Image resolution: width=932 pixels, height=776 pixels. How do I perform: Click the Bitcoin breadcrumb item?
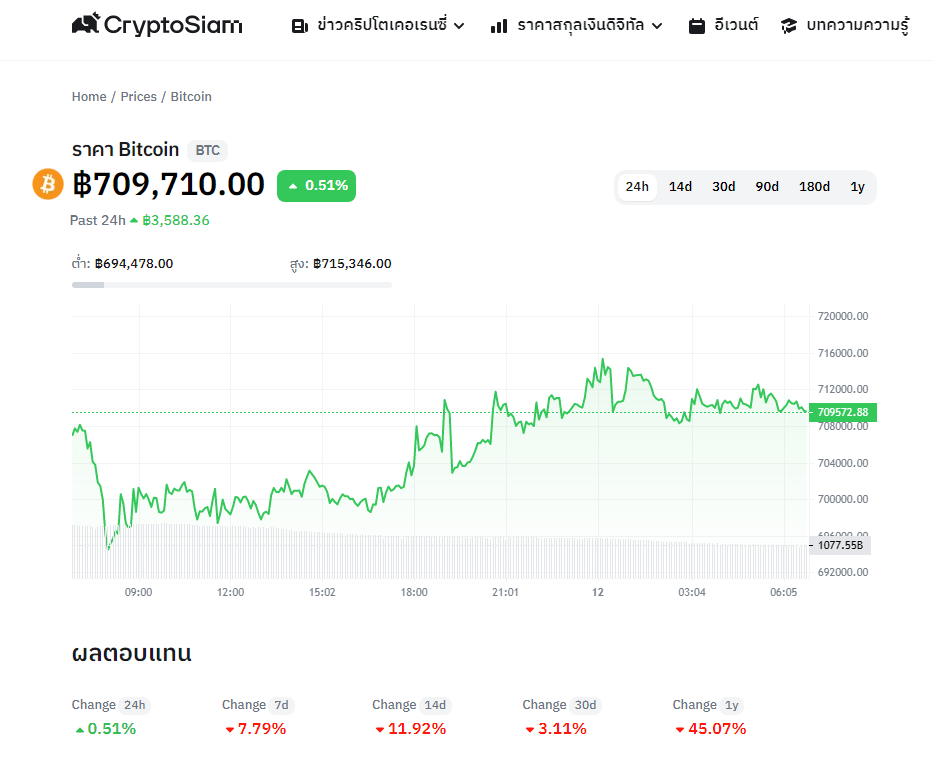(x=191, y=97)
